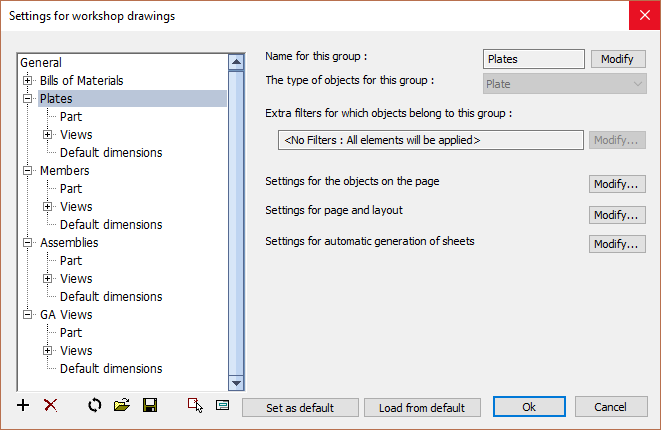
Task: Click the No Filters text field
Action: pyautogui.click(x=430, y=140)
